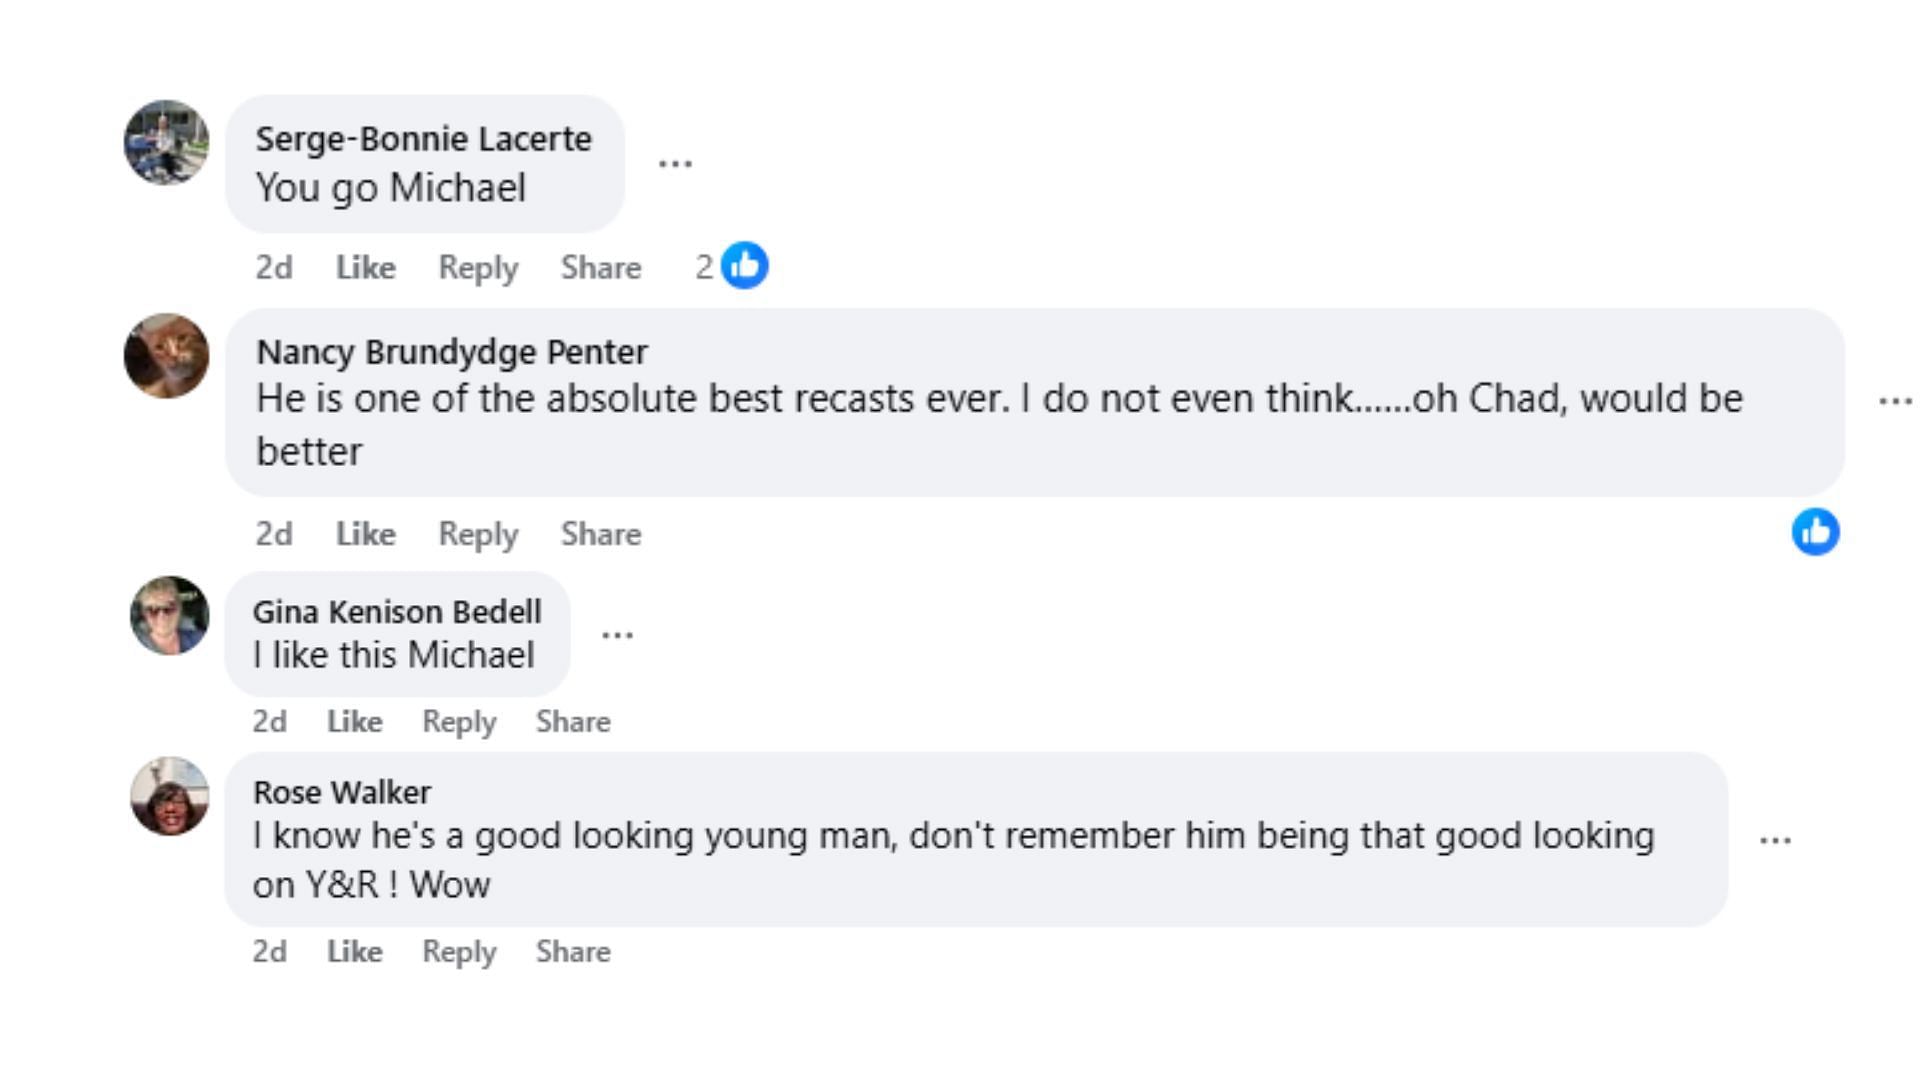Like the "You go Michael" comment
Viewport: 1920px width, 1080px height.
tap(365, 268)
